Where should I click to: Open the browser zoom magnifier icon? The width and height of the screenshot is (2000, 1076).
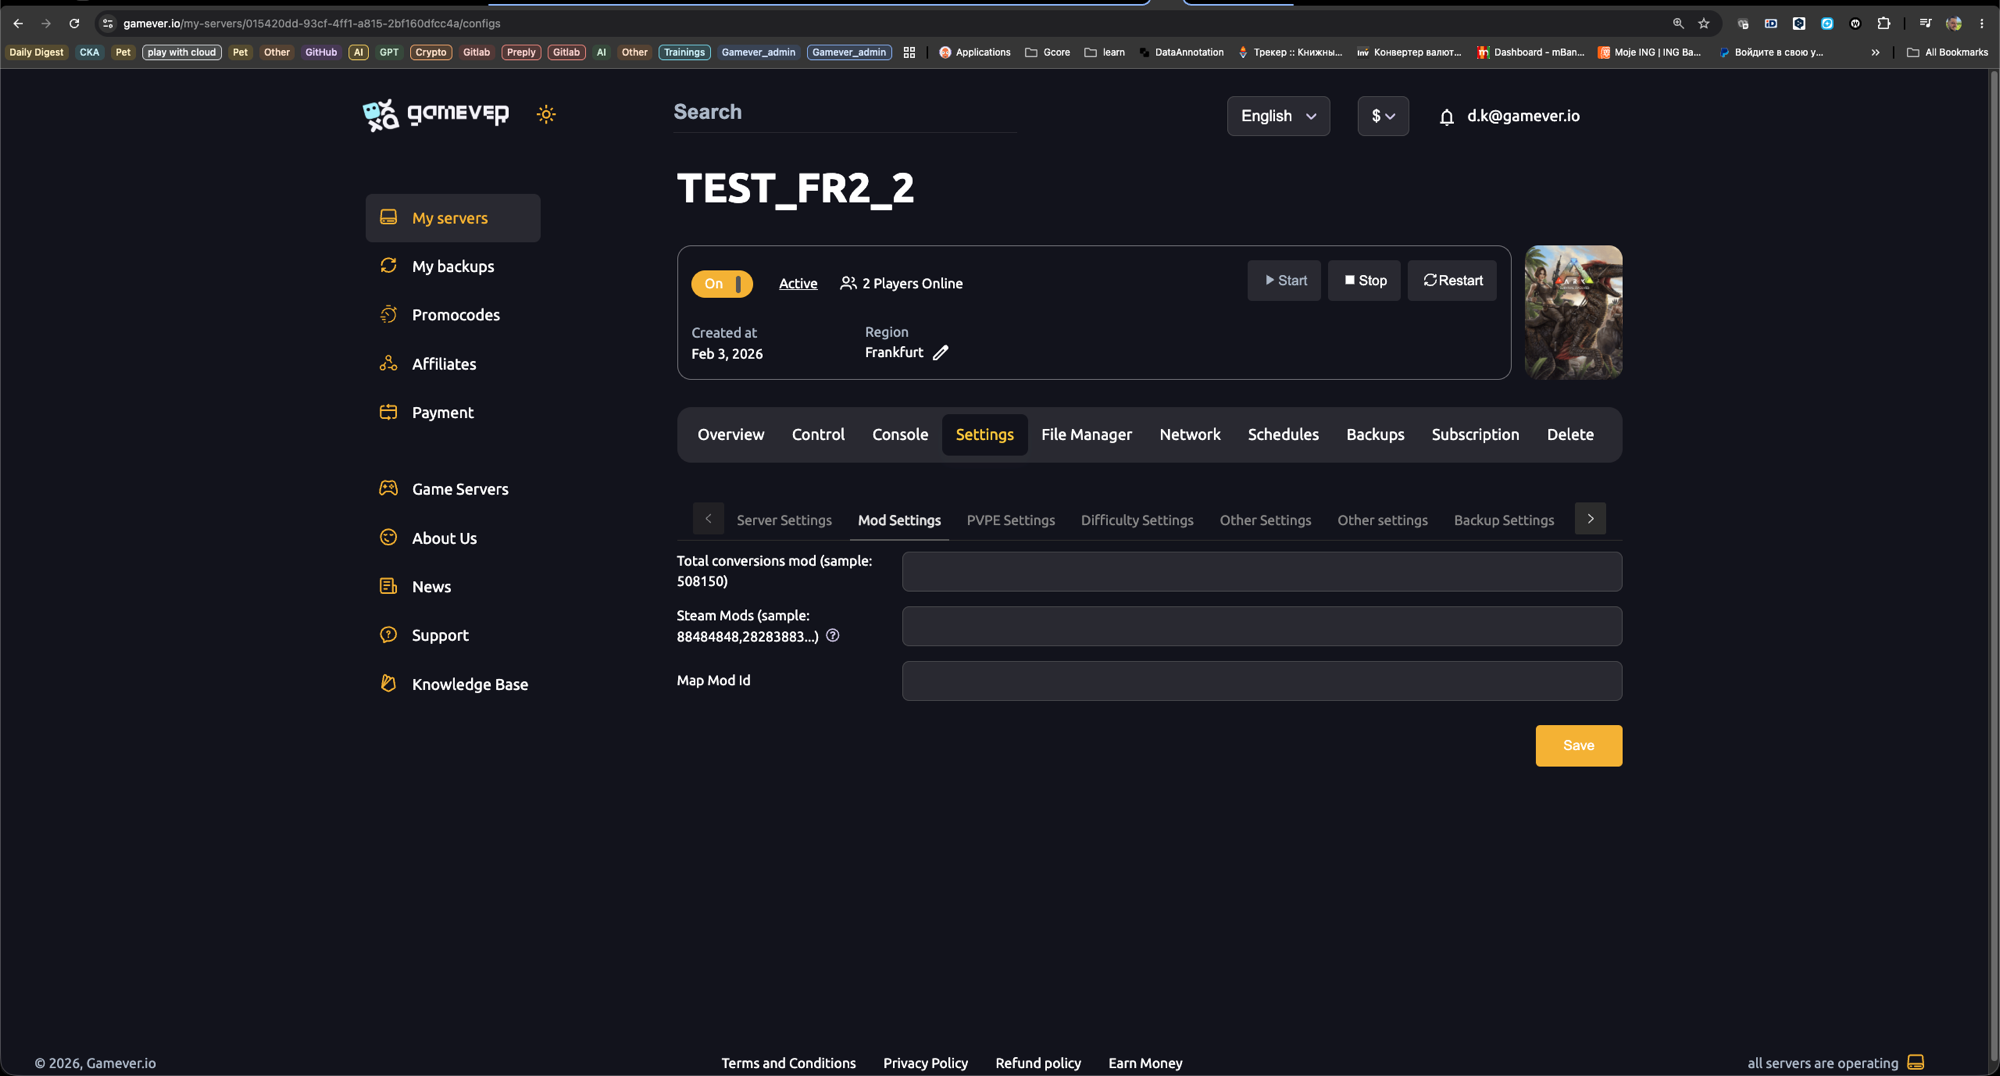click(x=1678, y=23)
